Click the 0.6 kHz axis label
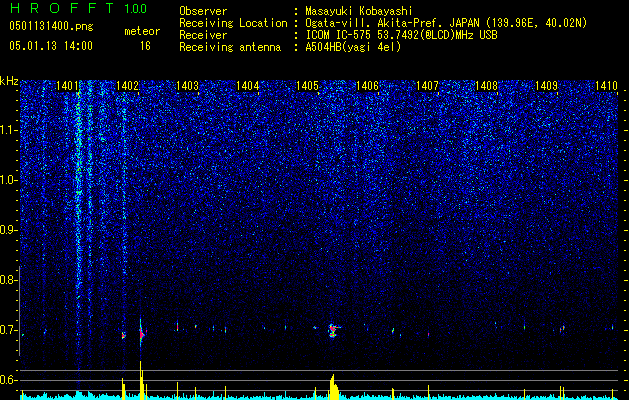The image size is (629, 400). [x=7, y=380]
